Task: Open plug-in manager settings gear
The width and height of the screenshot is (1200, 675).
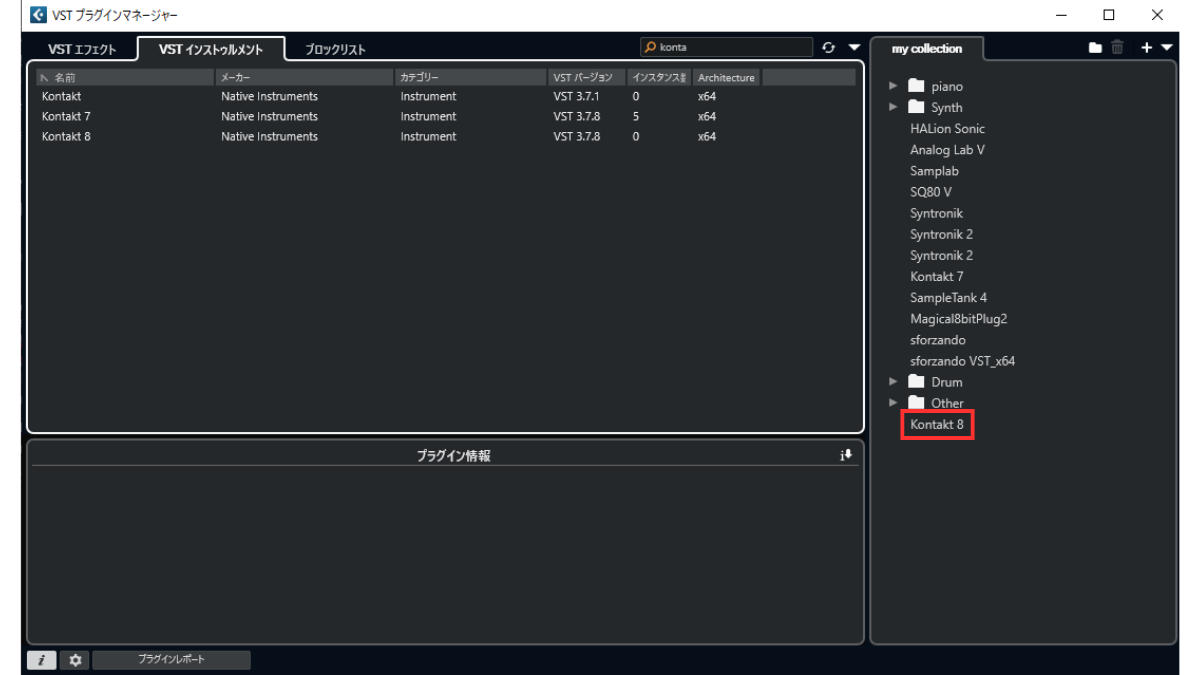Action: [x=74, y=660]
